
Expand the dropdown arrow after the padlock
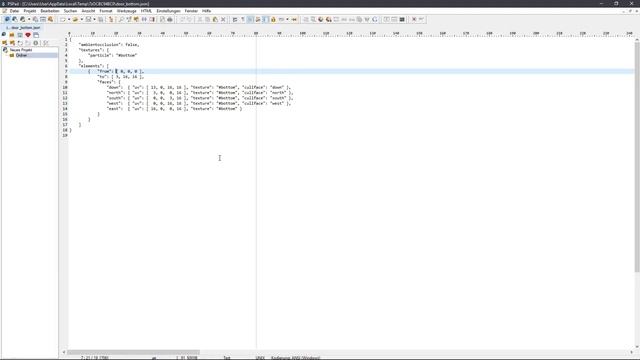click(x=287, y=19)
